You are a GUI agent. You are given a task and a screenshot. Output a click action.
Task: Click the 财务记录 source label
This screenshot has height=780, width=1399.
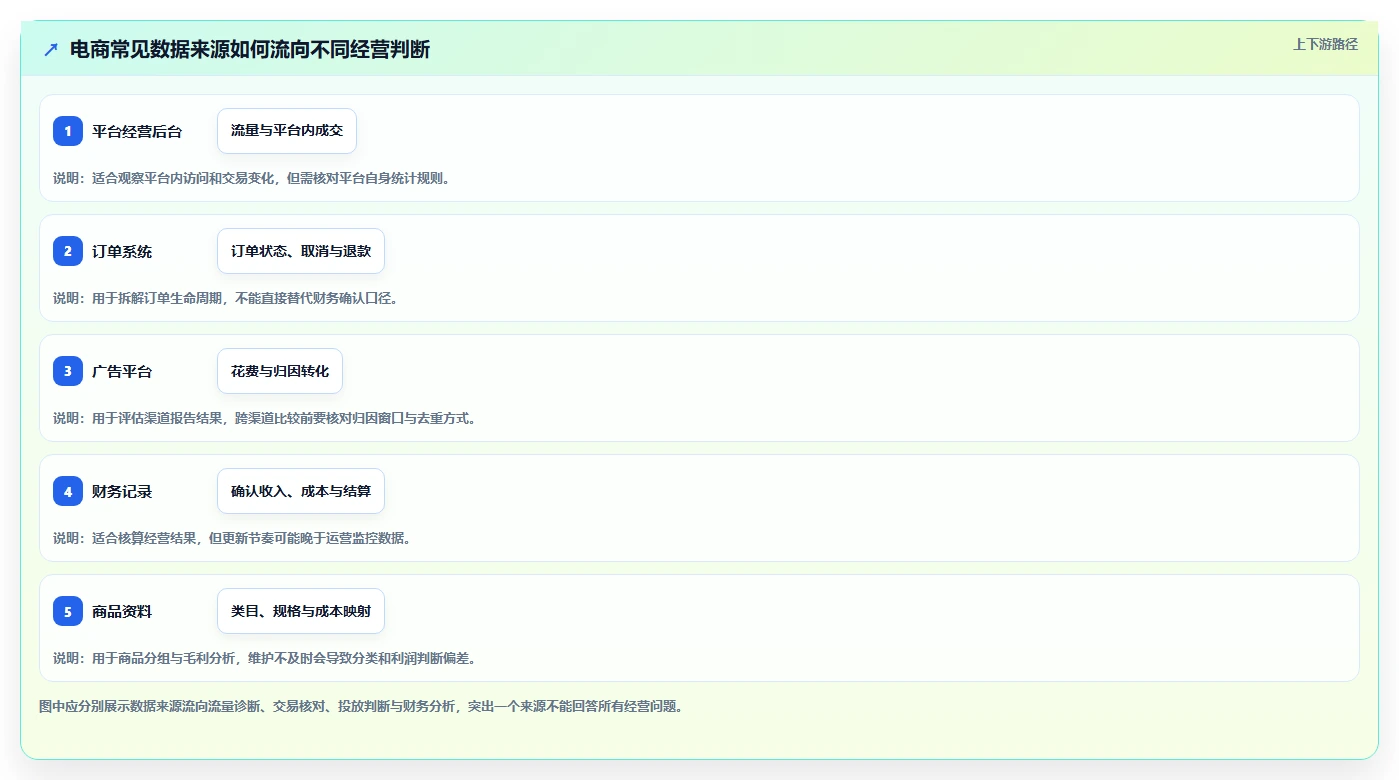pos(122,491)
